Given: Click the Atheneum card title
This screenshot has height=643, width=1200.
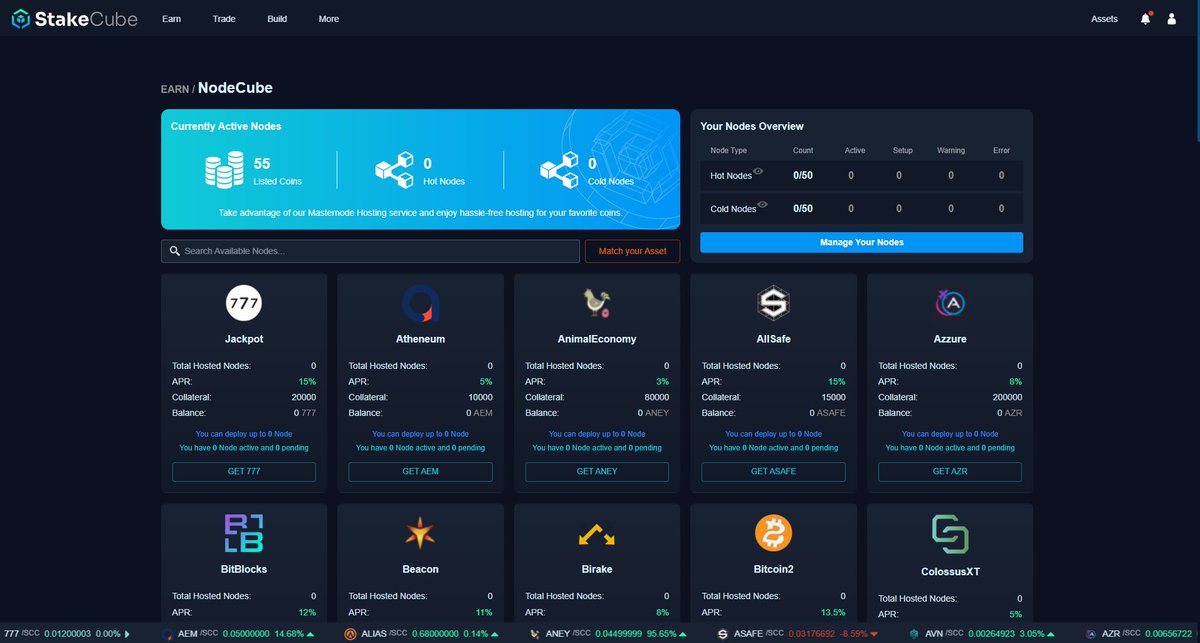Looking at the screenshot, I should pyautogui.click(x=421, y=339).
